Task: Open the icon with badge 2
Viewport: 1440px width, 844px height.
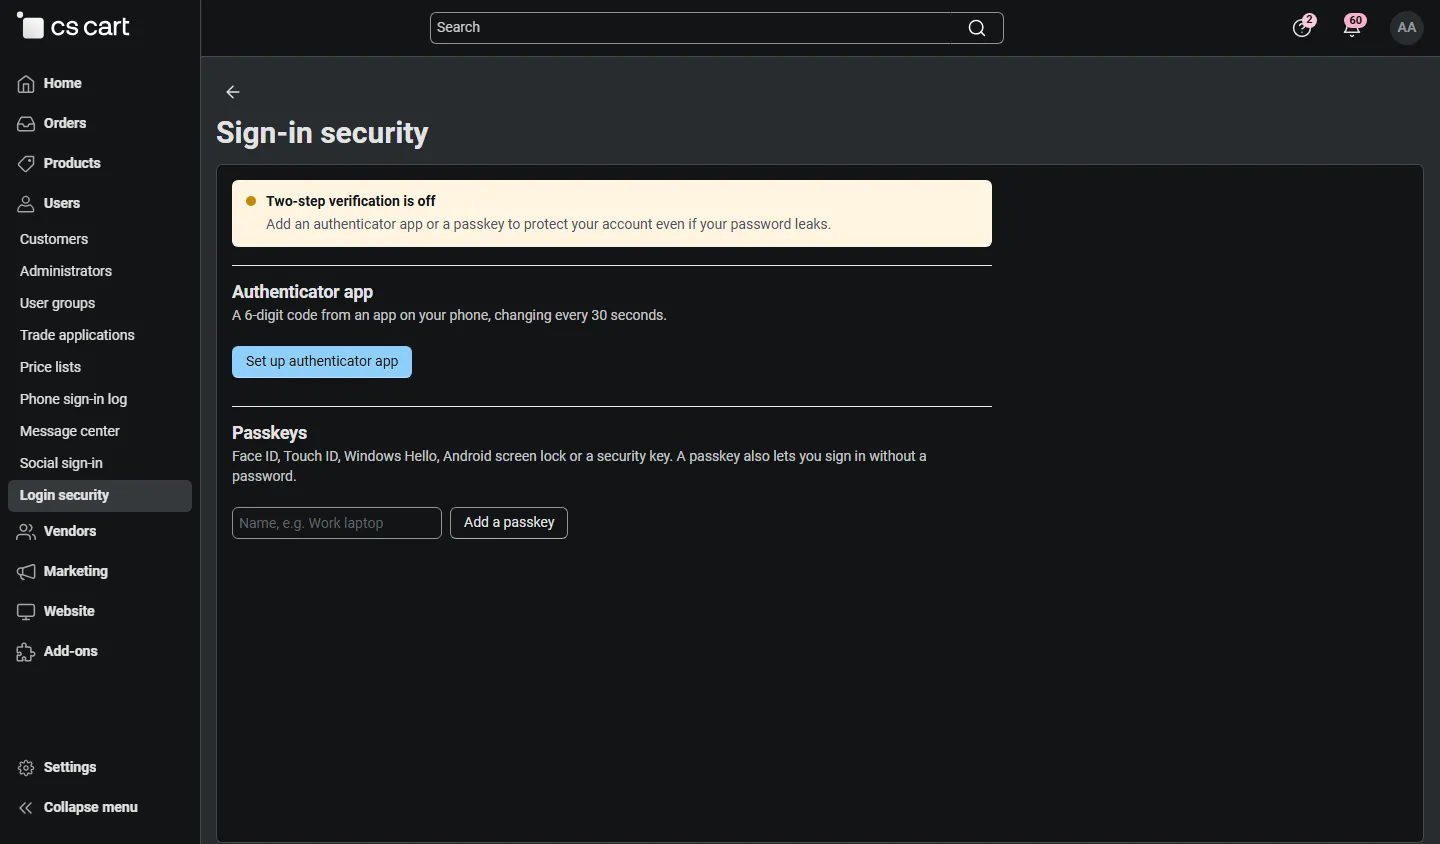Action: pos(1304,25)
